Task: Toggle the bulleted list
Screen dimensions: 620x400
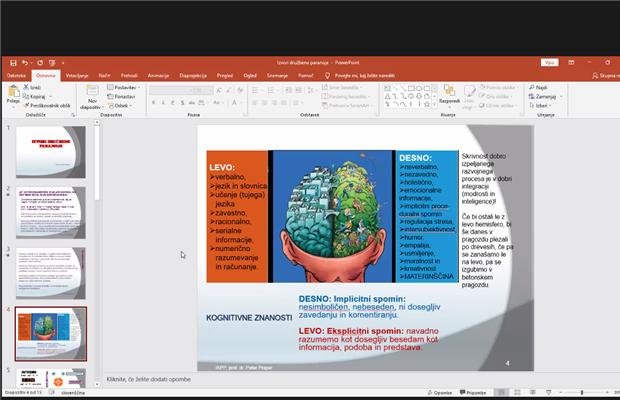Action: 257,91
